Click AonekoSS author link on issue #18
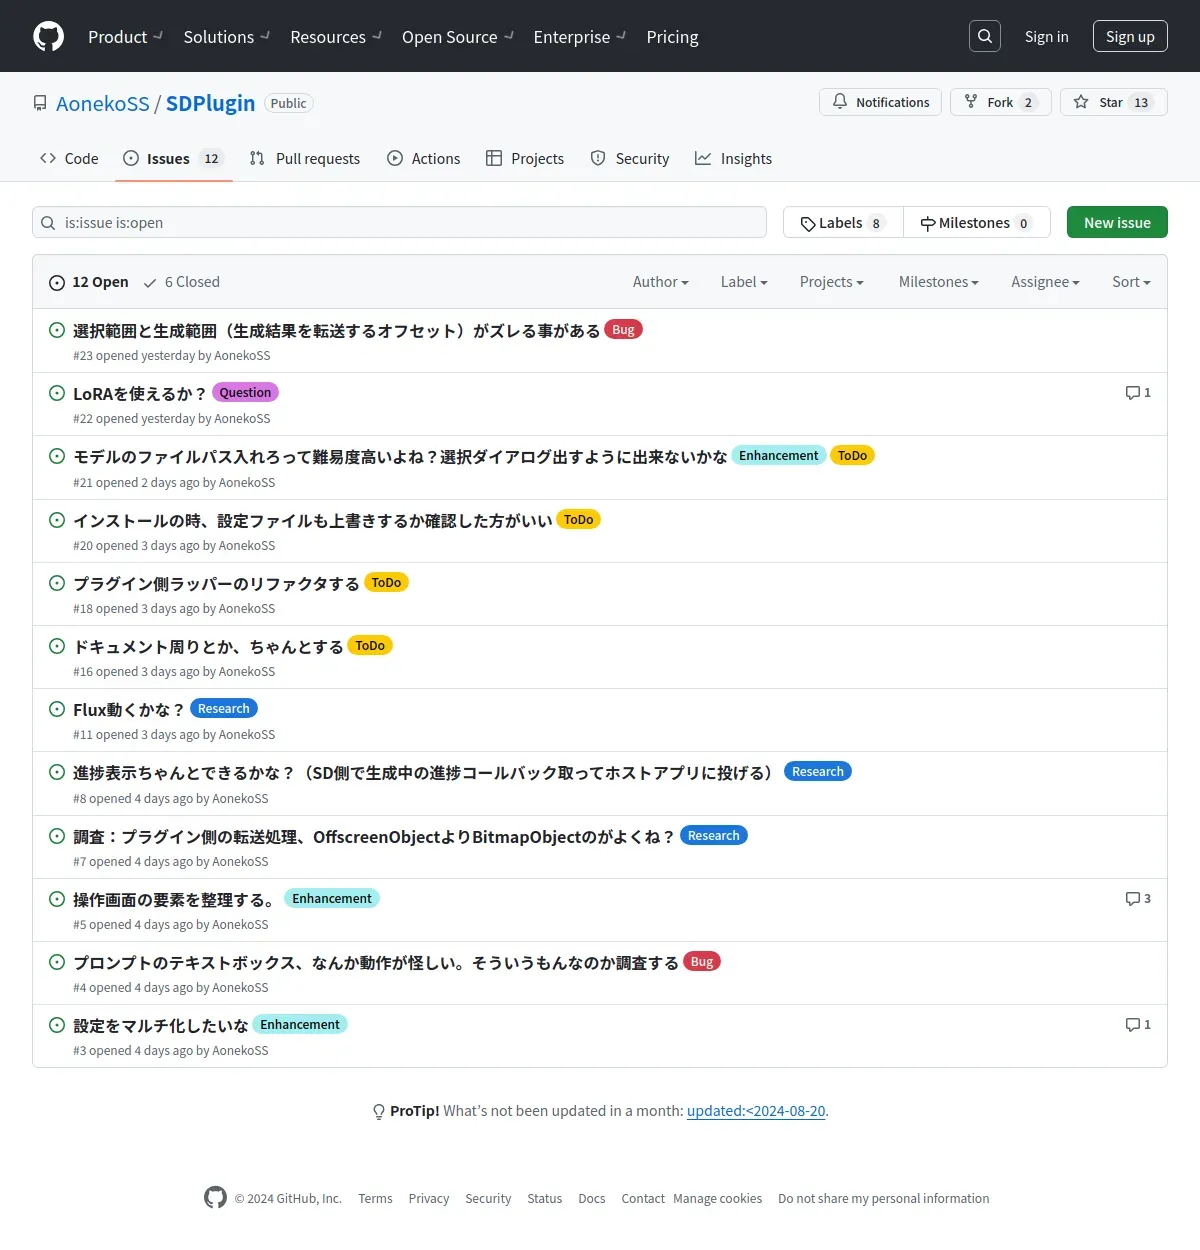Screen dimensions: 1200x1250 click(247, 608)
